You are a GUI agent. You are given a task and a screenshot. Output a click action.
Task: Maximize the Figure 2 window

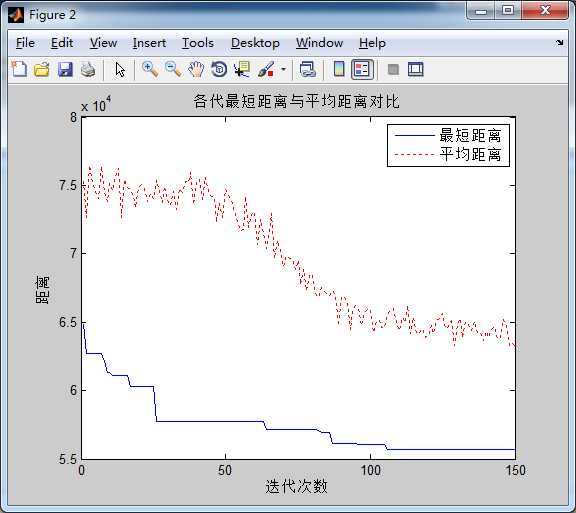click(508, 11)
